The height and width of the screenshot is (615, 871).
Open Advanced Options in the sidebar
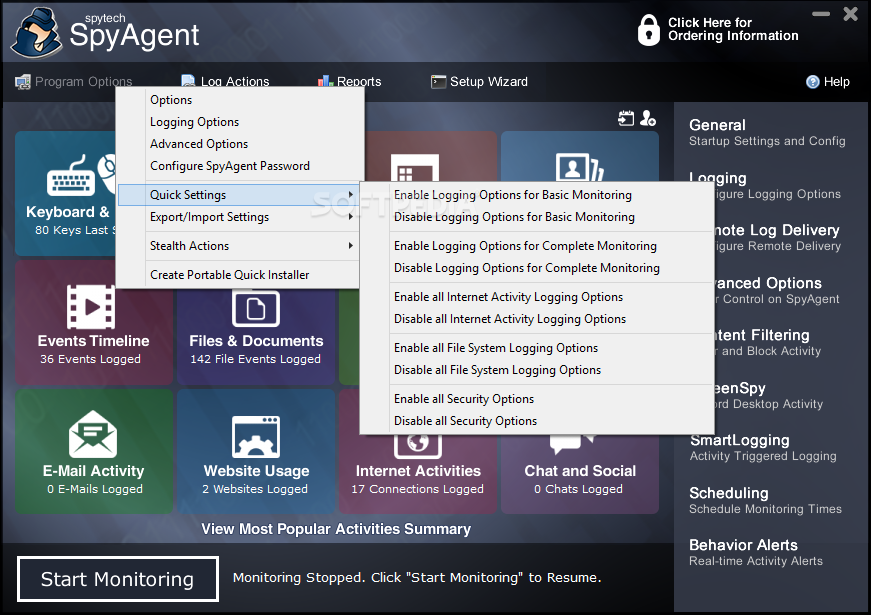click(x=777, y=291)
